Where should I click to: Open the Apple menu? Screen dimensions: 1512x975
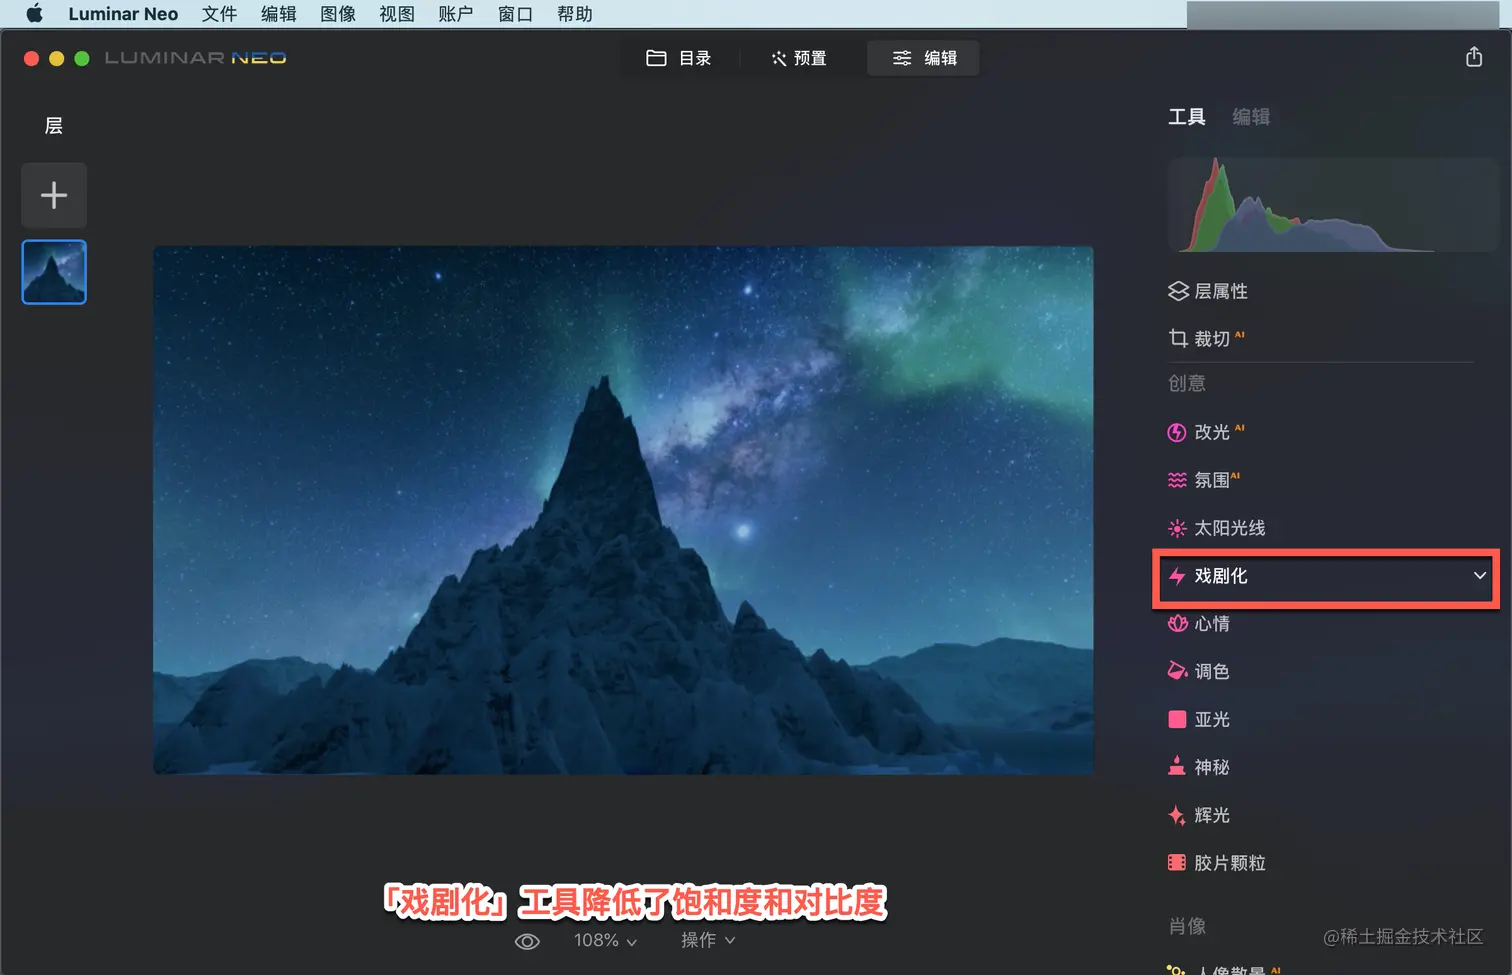34,14
